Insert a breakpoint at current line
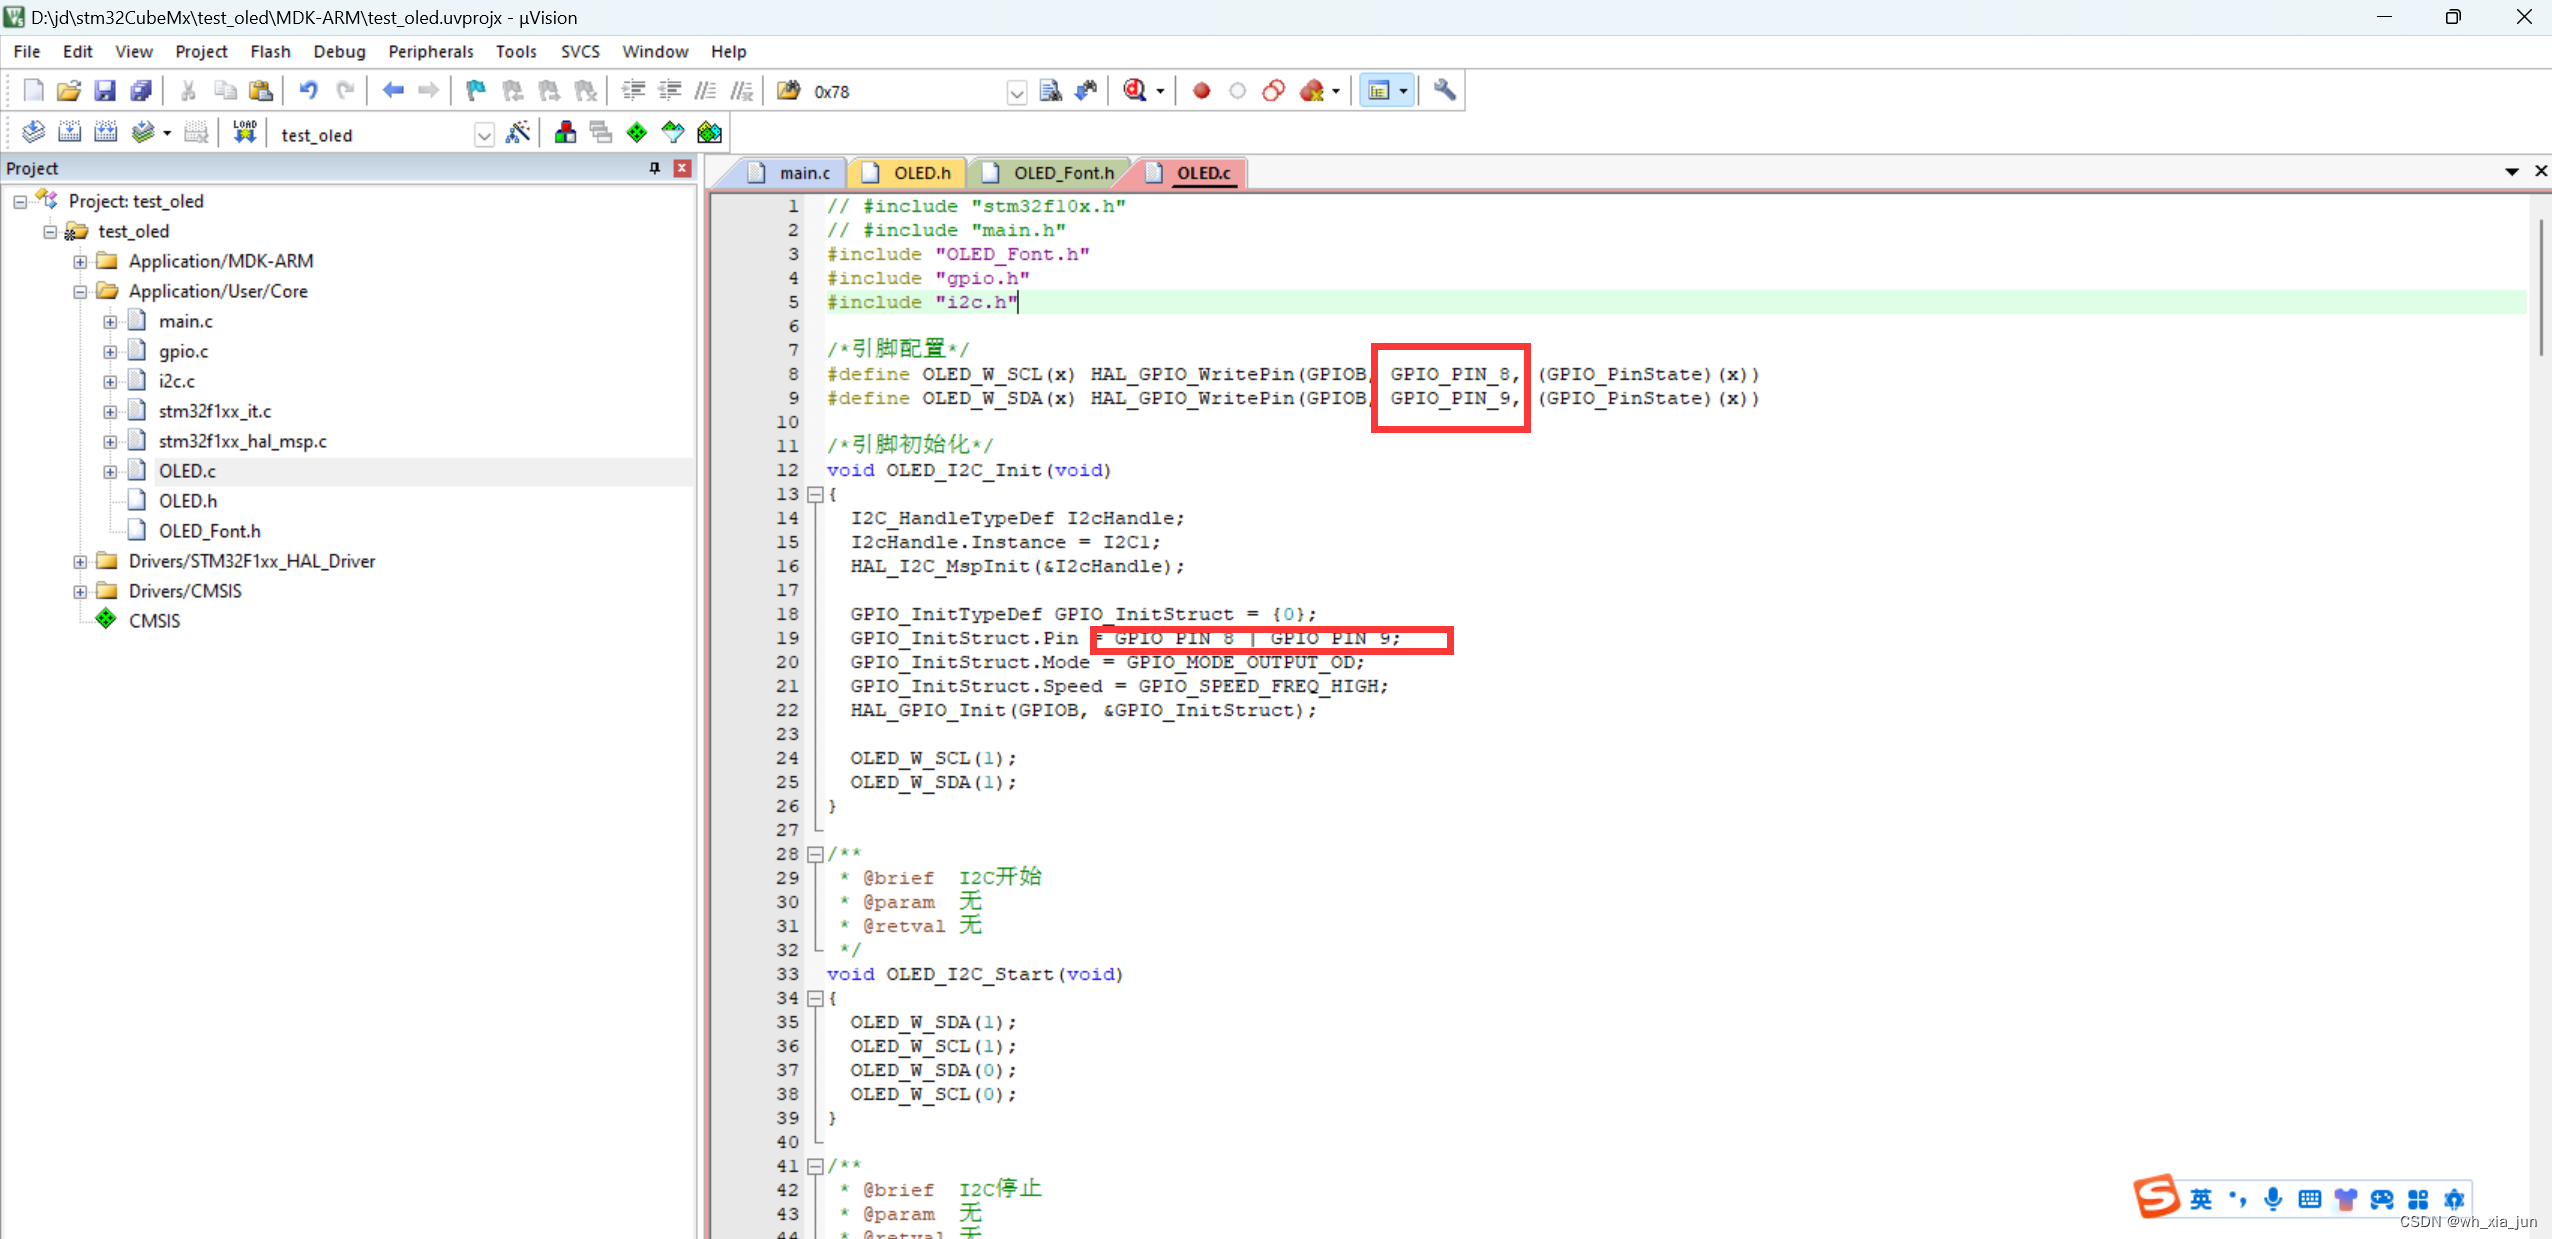 pos(1199,90)
